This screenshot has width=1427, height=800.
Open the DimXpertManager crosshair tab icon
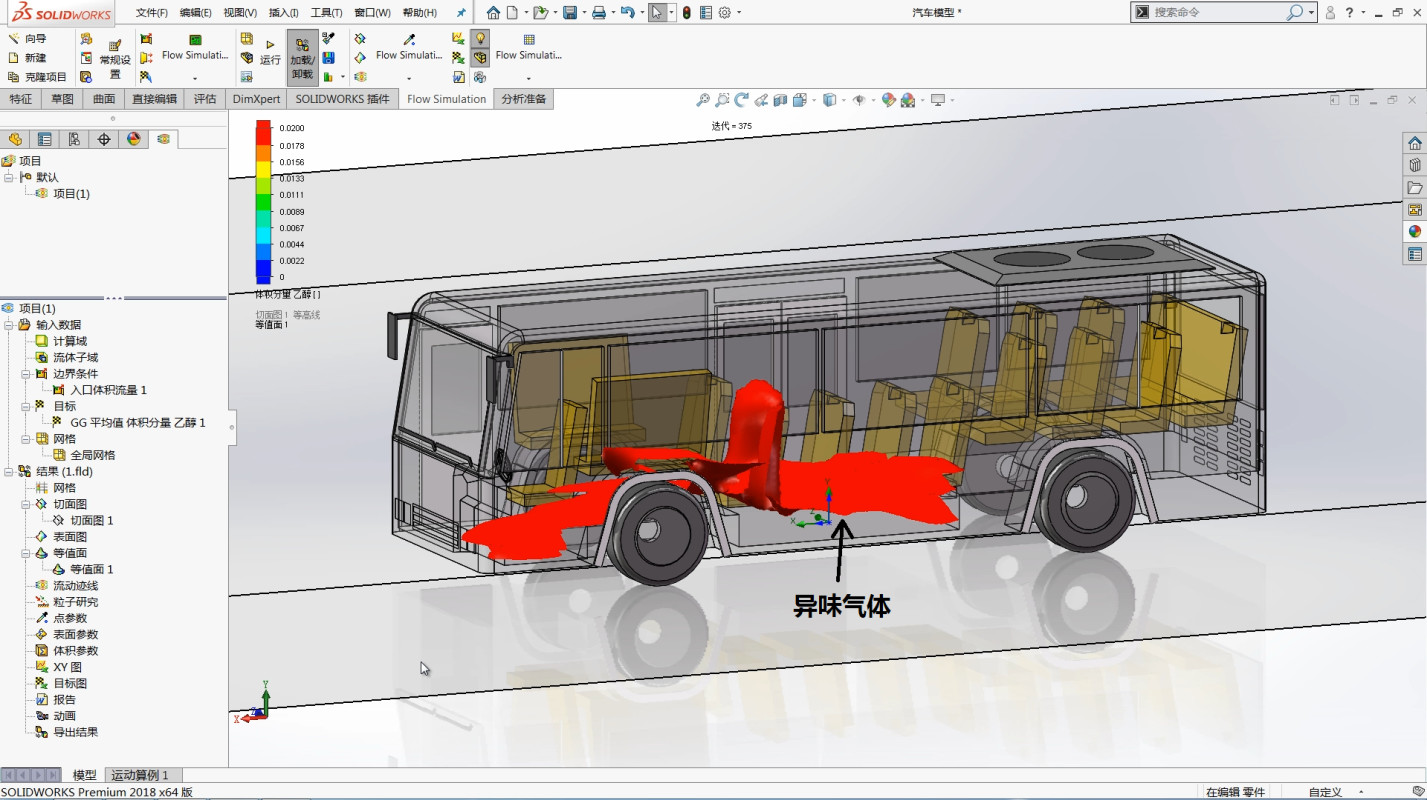point(104,139)
